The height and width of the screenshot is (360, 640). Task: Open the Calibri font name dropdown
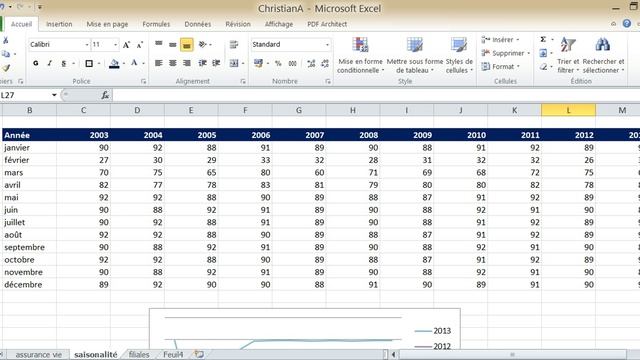pyautogui.click(x=87, y=44)
